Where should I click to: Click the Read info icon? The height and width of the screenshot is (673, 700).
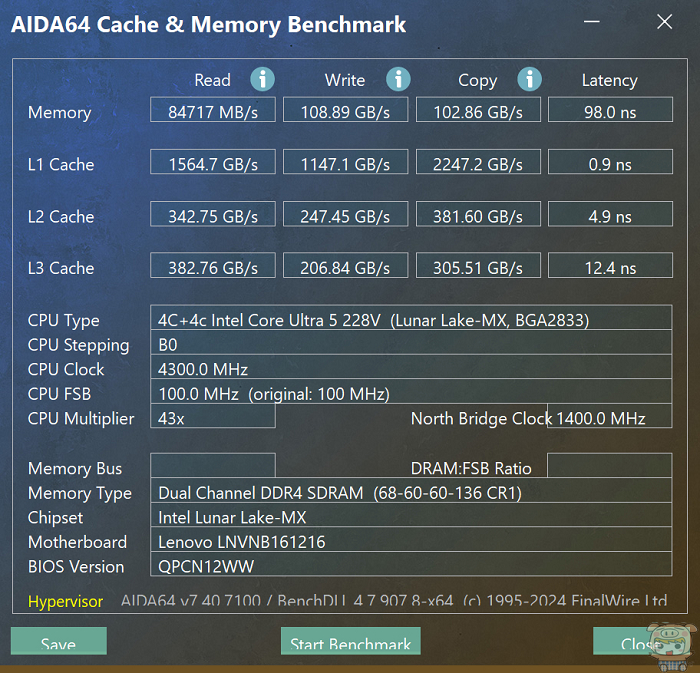[262, 79]
